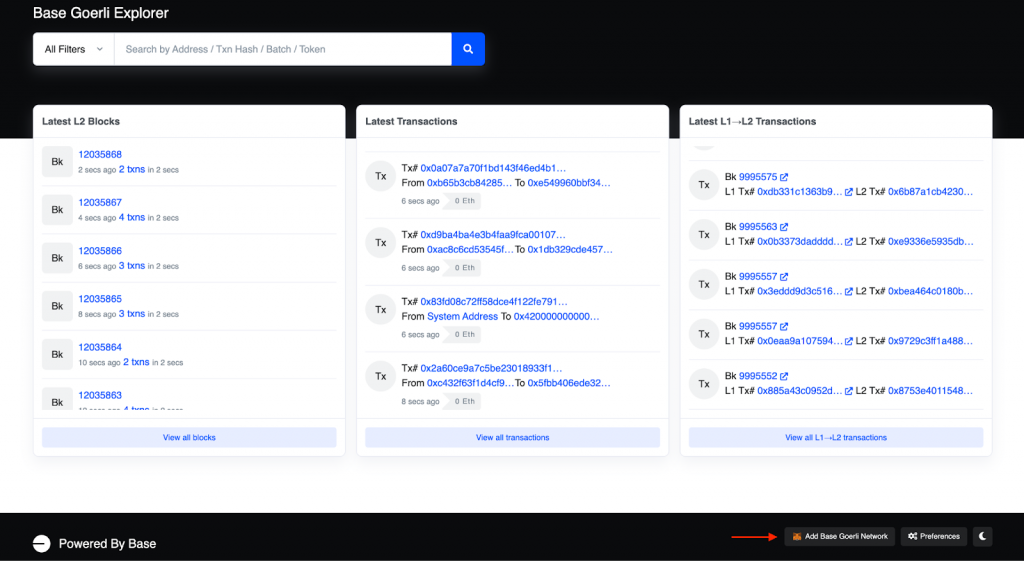Image resolution: width=1024 pixels, height=561 pixels.
Task: Click Bk icon beside block 12035866
Action: 57,258
